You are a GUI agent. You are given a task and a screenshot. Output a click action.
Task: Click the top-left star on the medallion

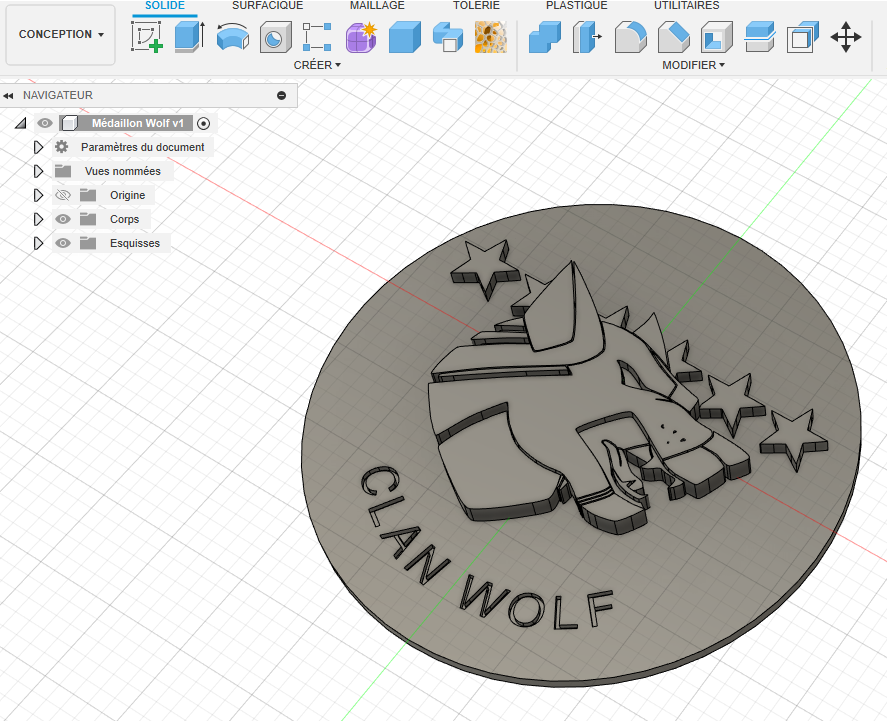pos(485,267)
